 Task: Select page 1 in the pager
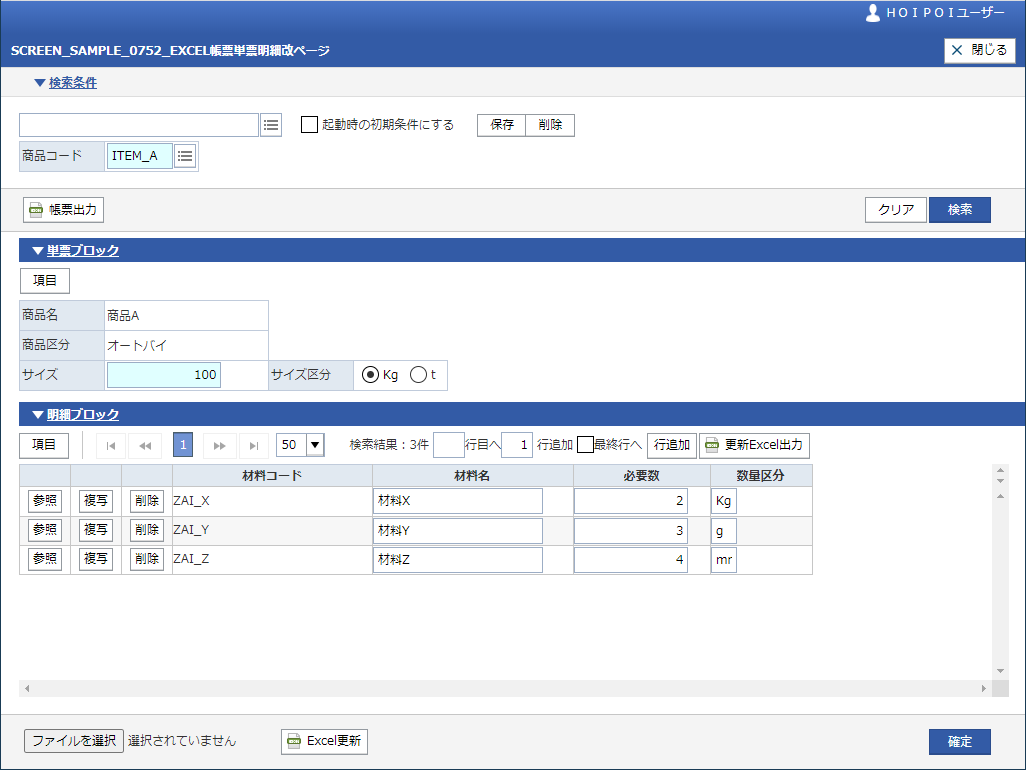[x=183, y=445]
